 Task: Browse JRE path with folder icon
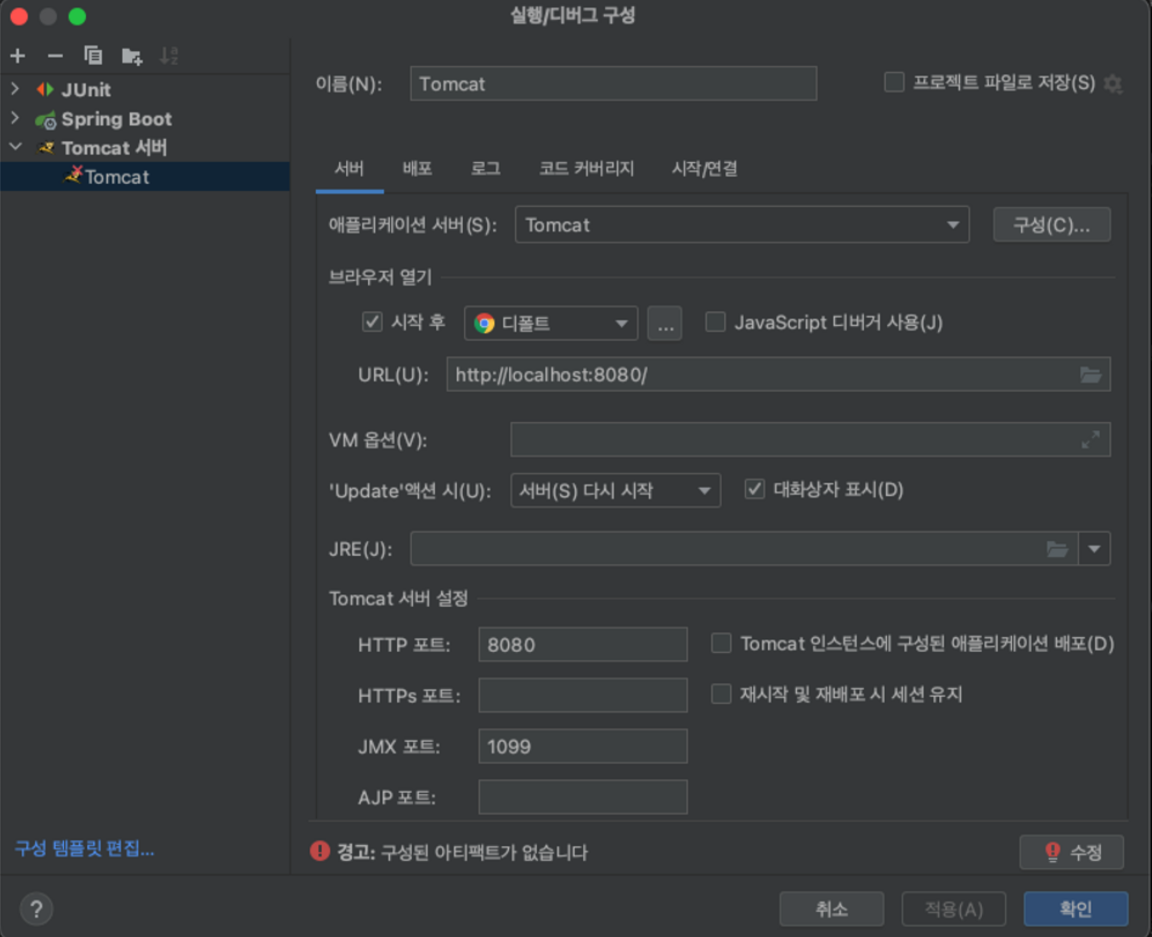click(x=1056, y=549)
